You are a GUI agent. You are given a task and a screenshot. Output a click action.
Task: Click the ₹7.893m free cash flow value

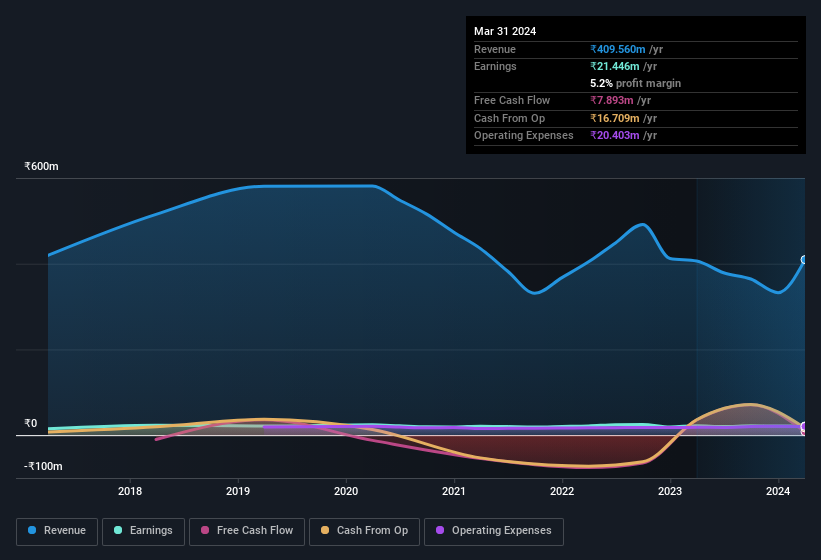click(x=612, y=100)
